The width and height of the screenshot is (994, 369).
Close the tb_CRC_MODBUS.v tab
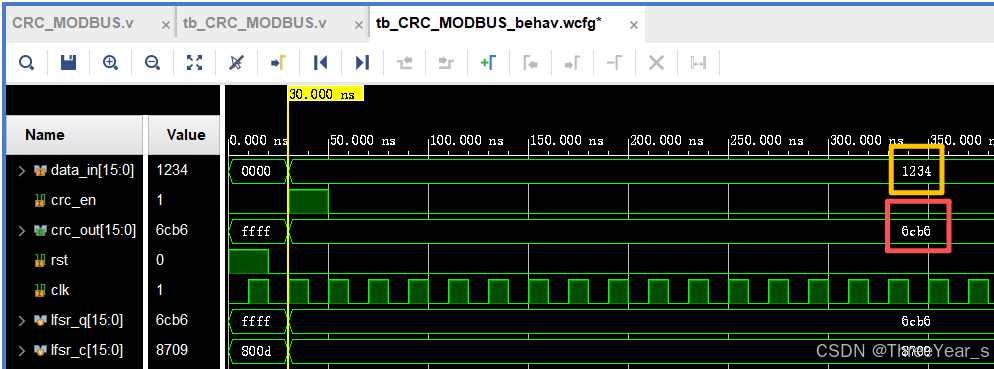[359, 25]
